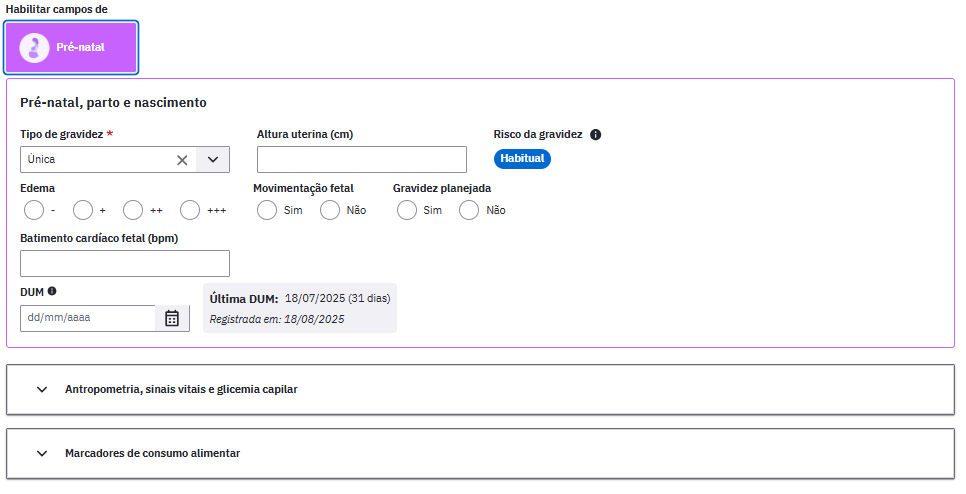Click the Batimento cardíaco fetal input
Viewport: 966px width, 494px height.
(125, 264)
